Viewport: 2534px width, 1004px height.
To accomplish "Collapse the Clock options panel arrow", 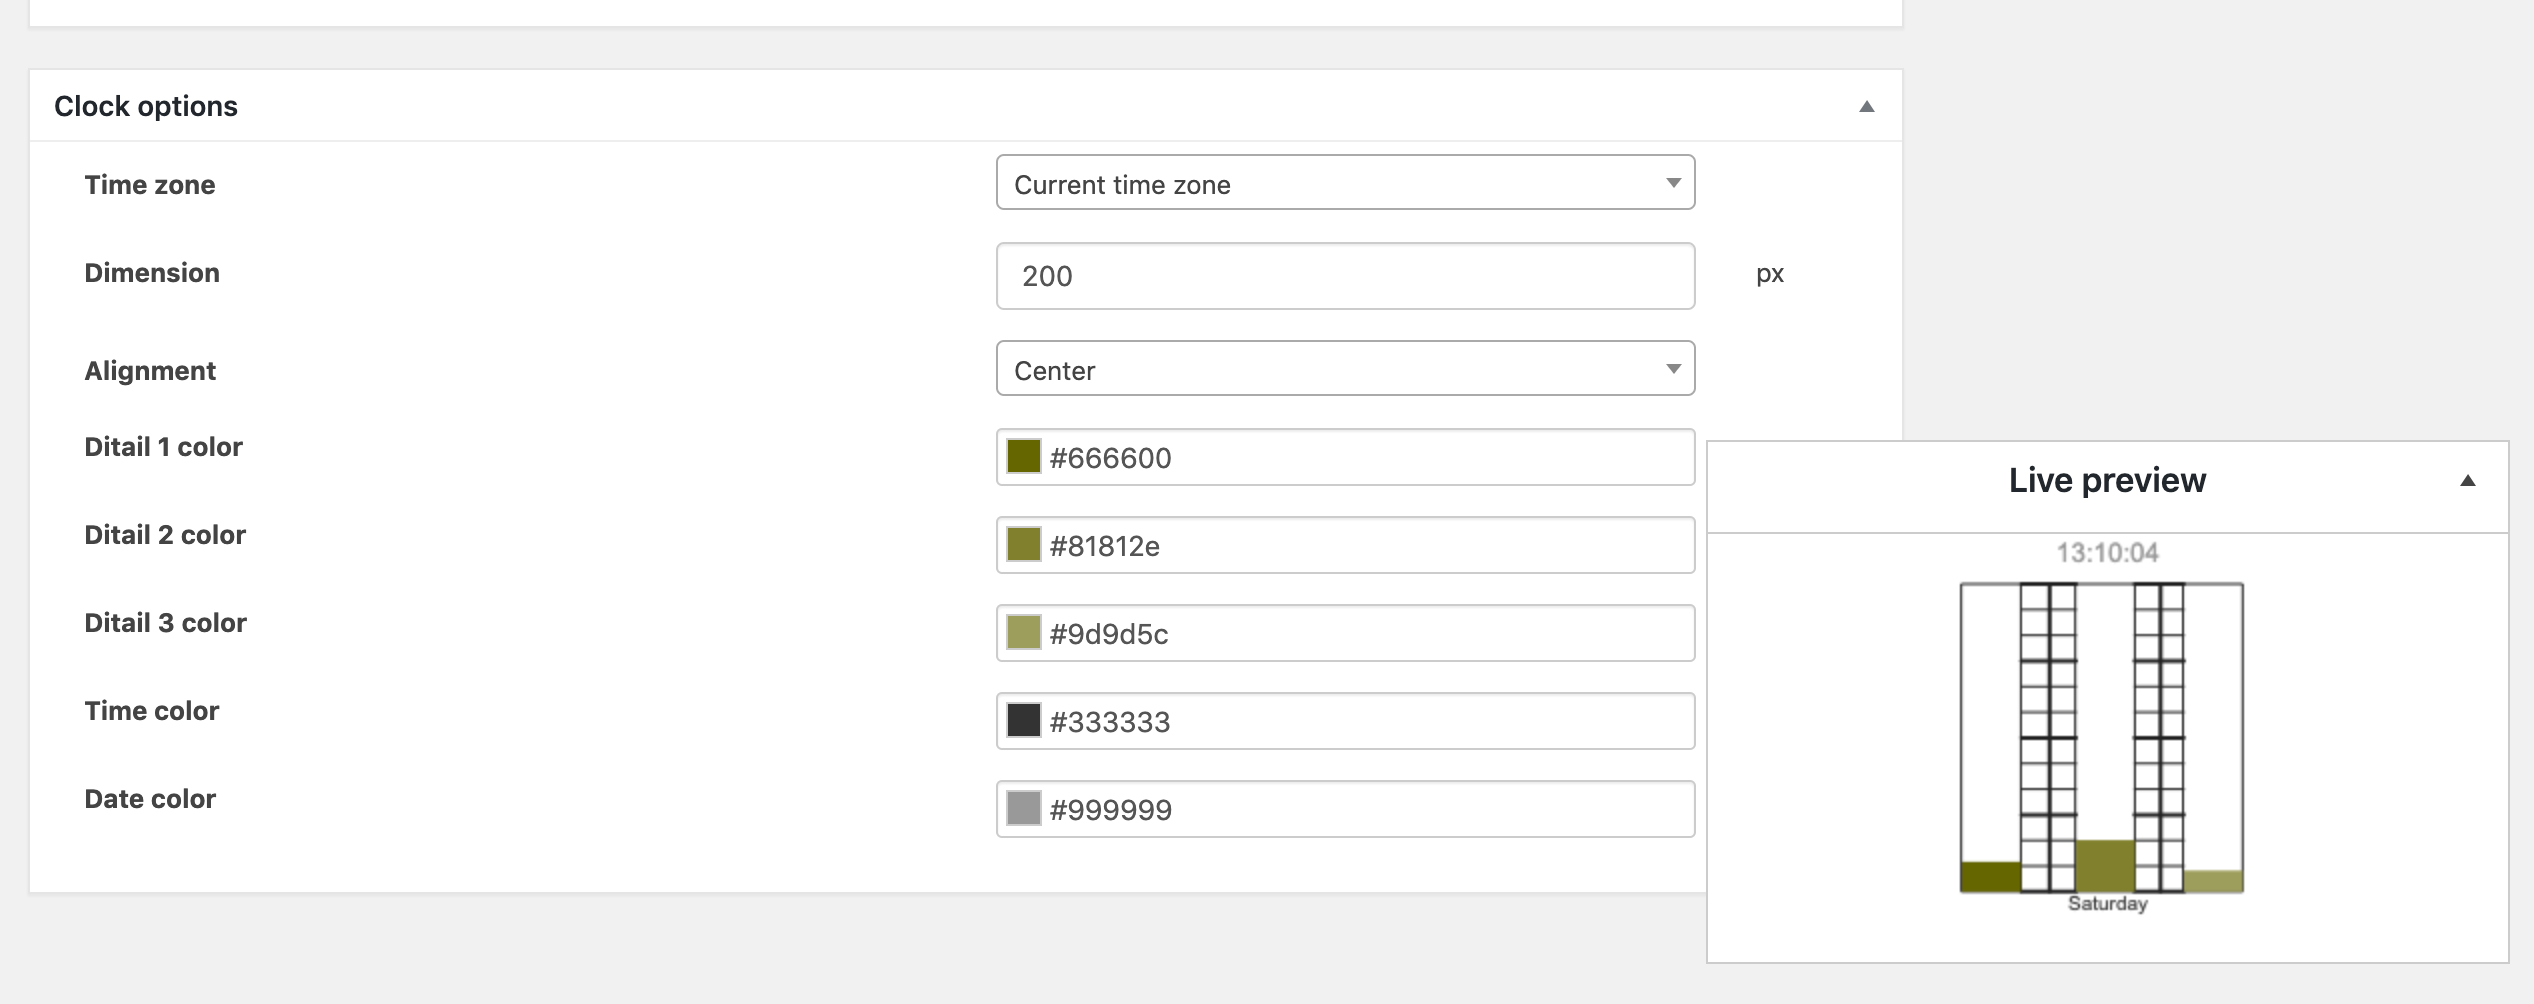I will point(1866,107).
